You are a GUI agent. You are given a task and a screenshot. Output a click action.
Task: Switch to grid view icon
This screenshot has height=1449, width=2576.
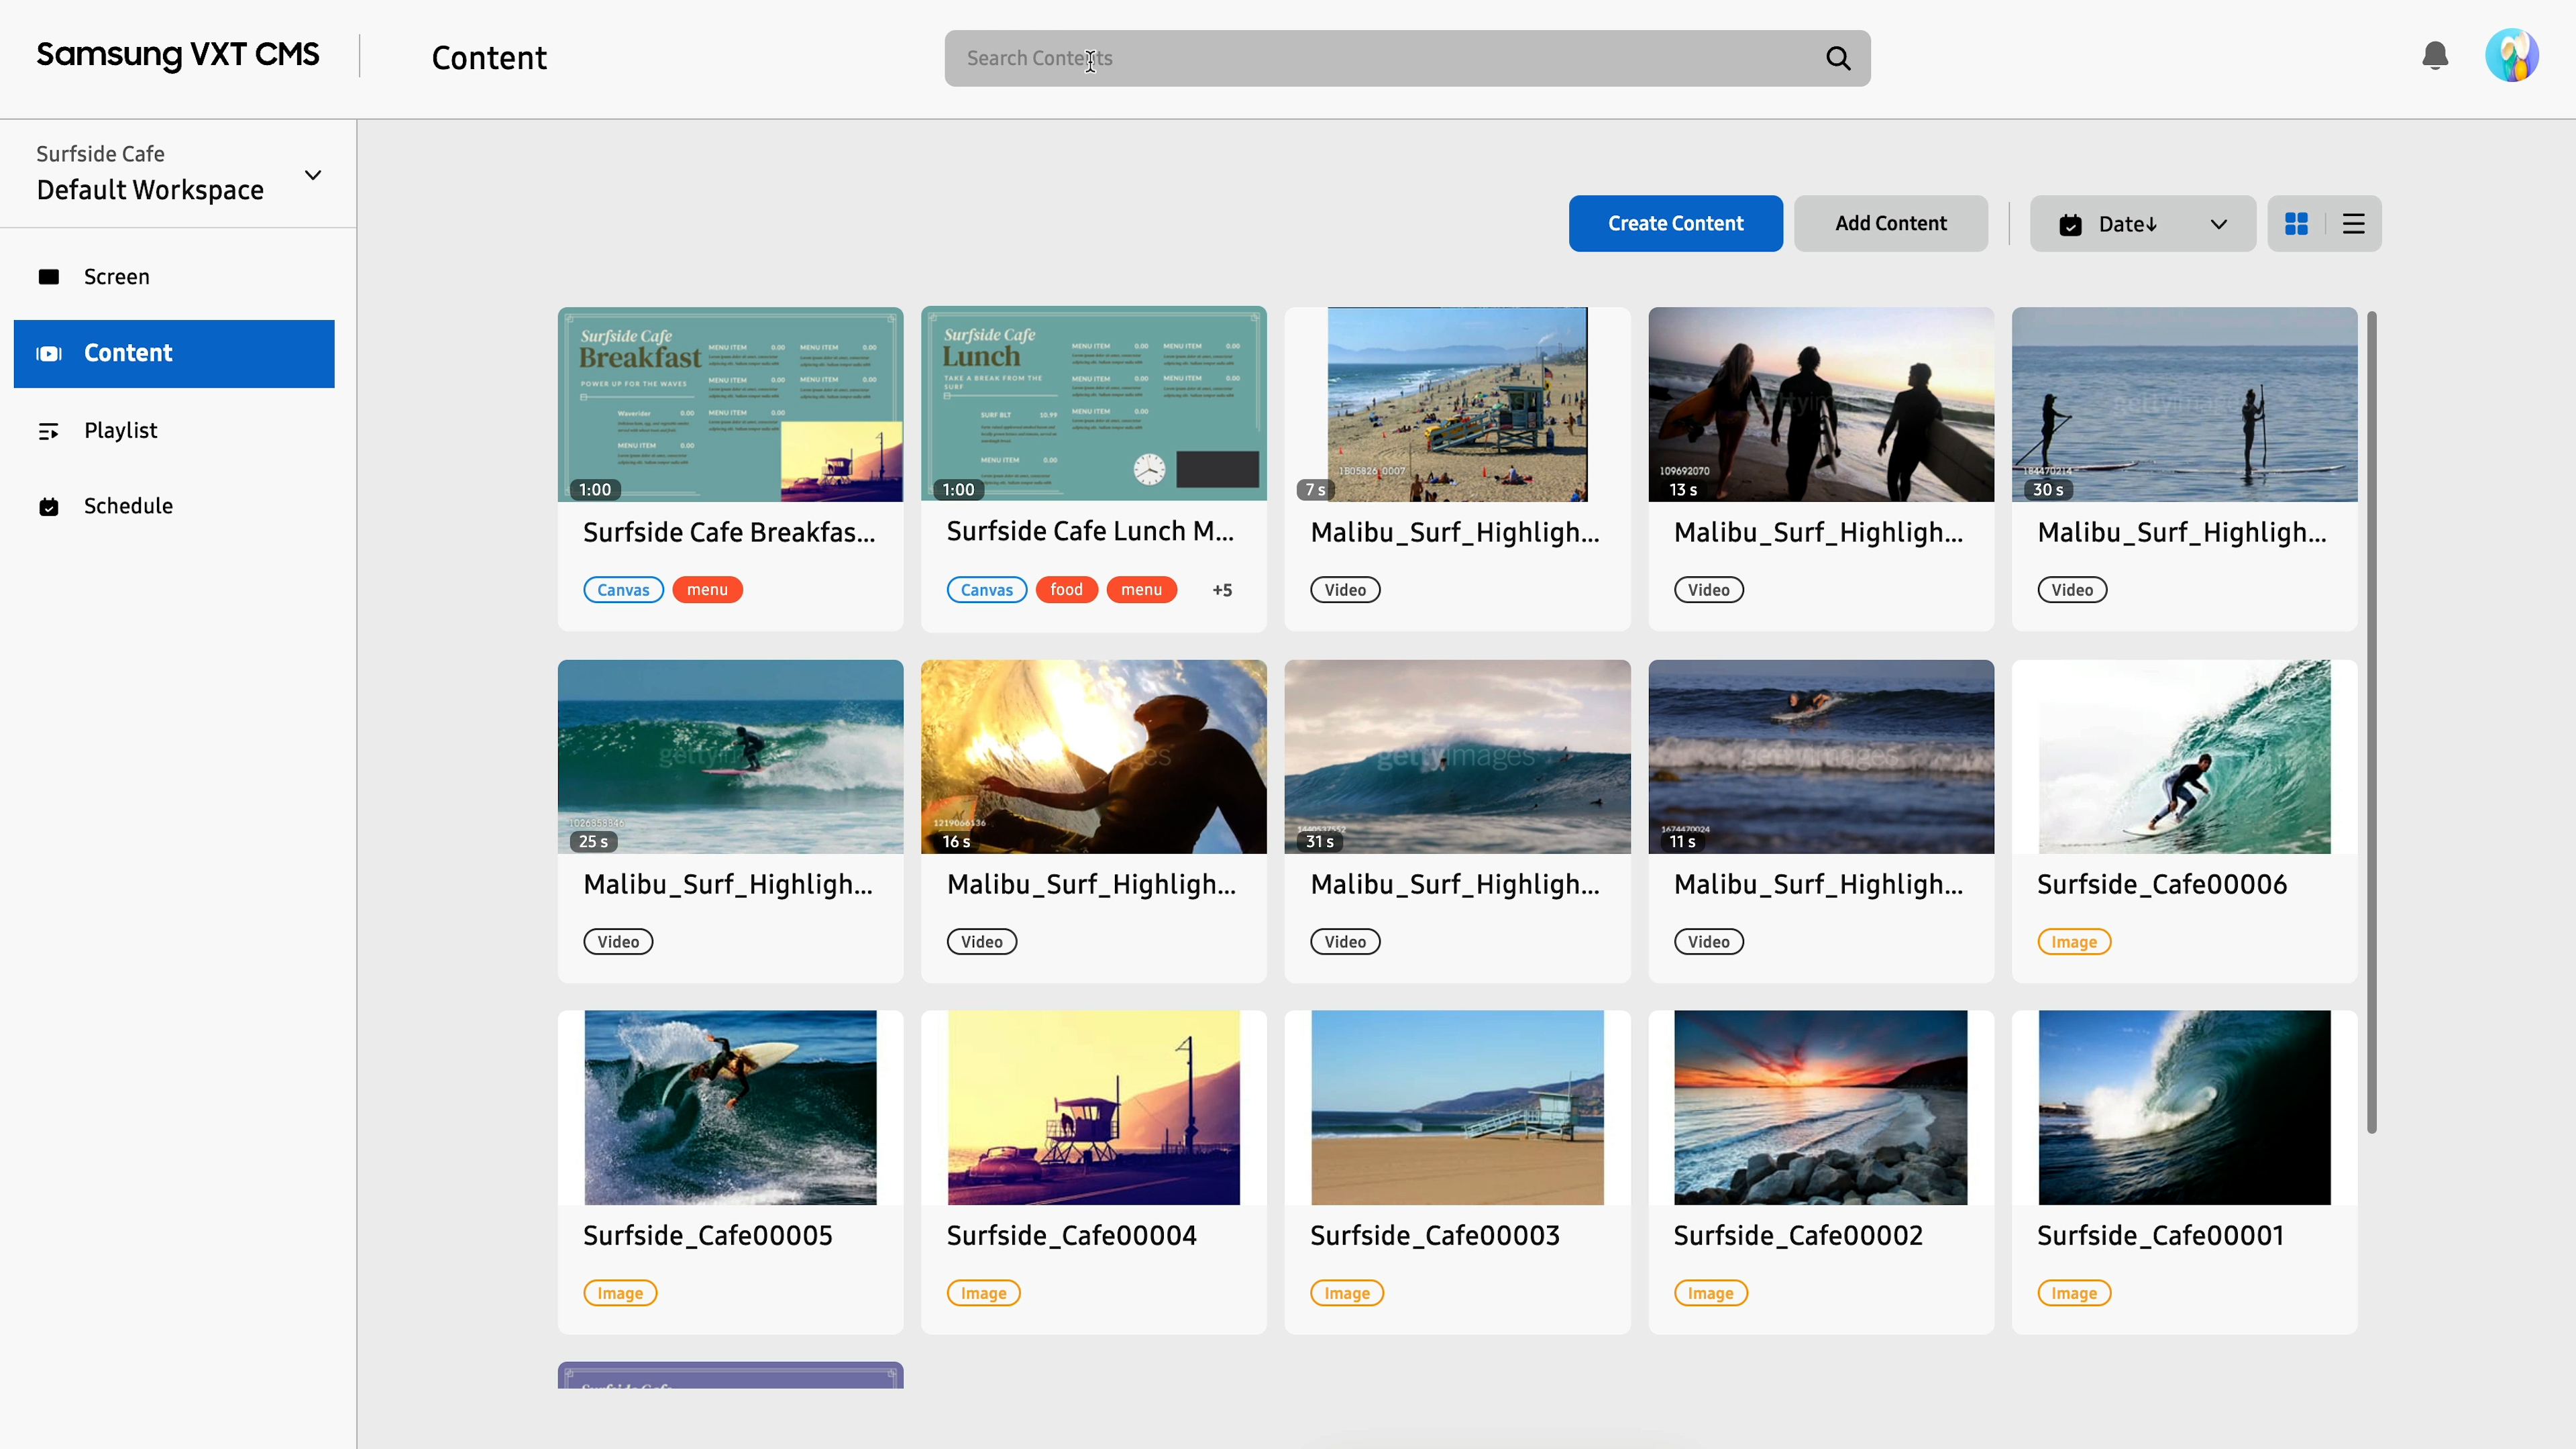pos(2296,224)
